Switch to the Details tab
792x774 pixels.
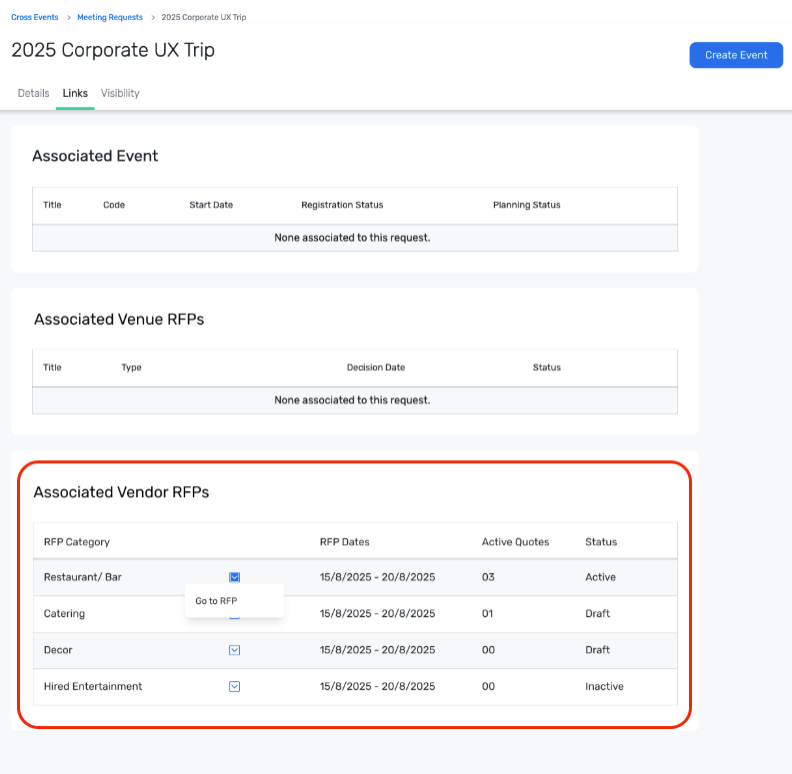click(x=33, y=93)
